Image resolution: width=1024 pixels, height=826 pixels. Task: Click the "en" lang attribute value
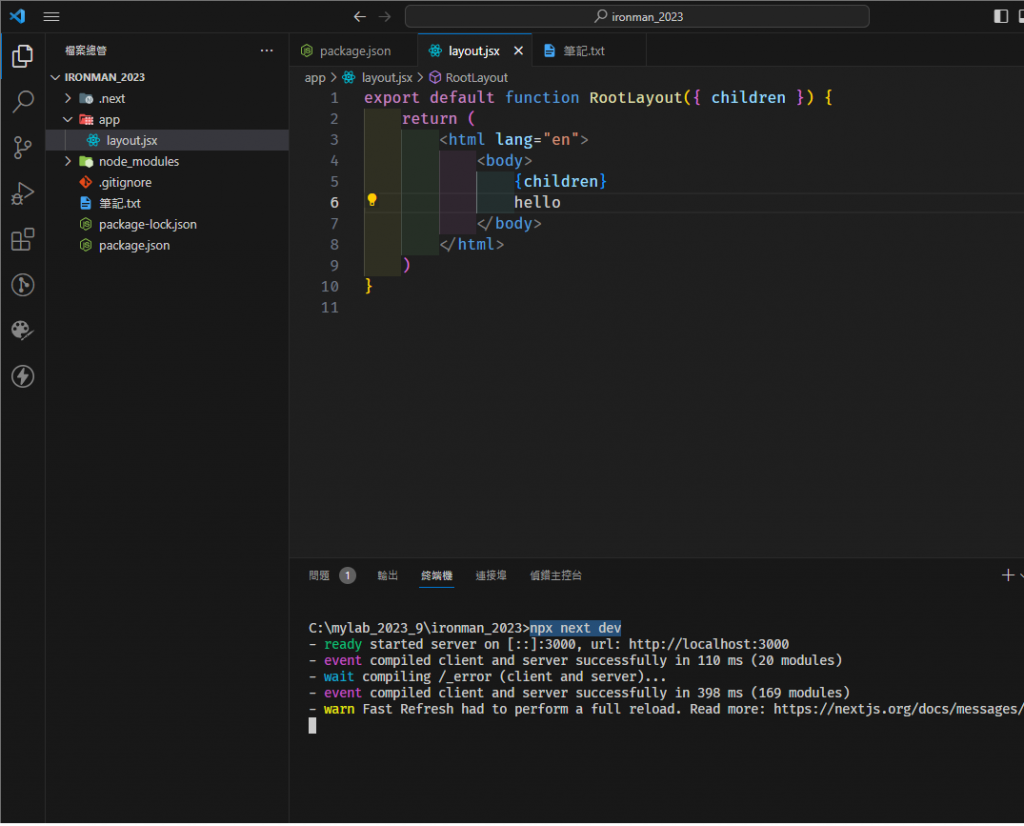click(x=561, y=140)
